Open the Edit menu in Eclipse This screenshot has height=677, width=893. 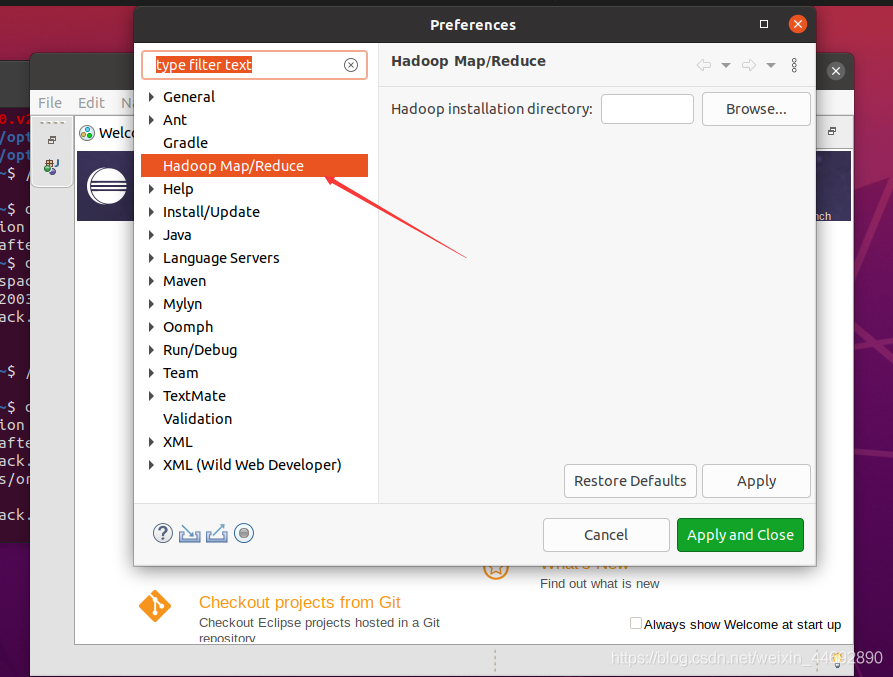pyautogui.click(x=91, y=102)
